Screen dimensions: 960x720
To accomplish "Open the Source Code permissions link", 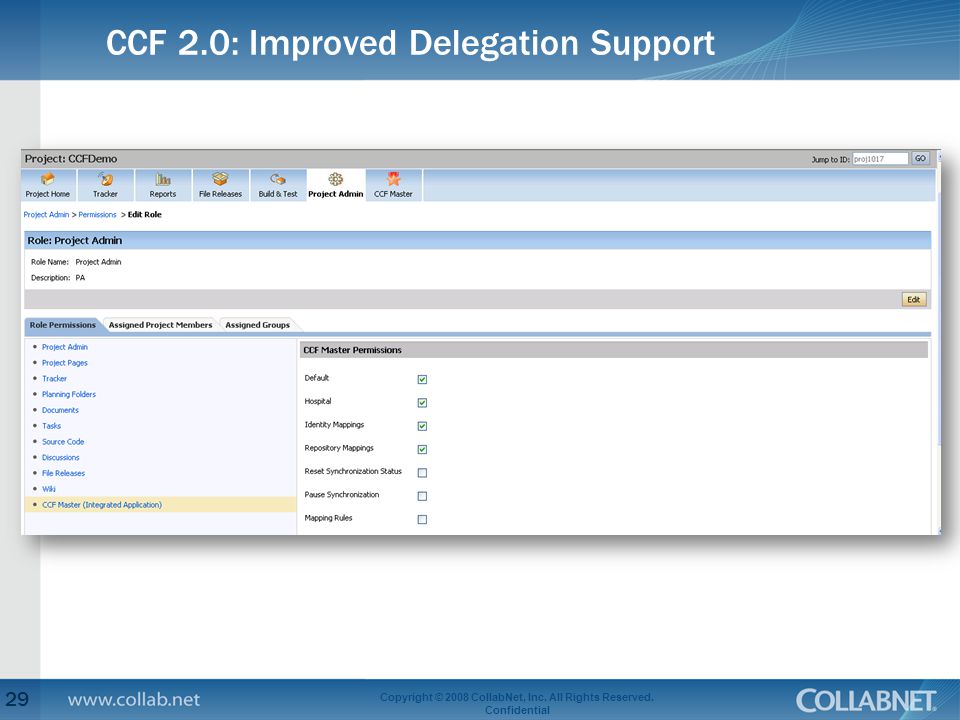I will [x=63, y=442].
